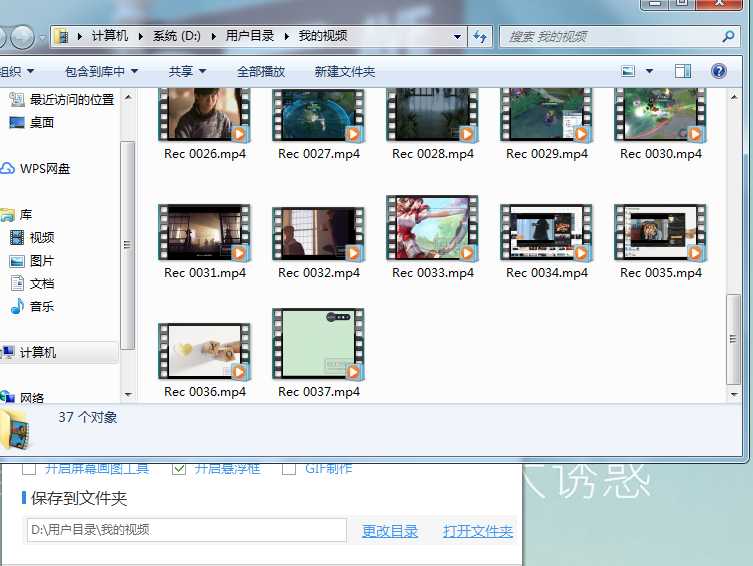Click the forward navigation arrow button
Image resolution: width=753 pixels, height=566 pixels.
(23, 36)
